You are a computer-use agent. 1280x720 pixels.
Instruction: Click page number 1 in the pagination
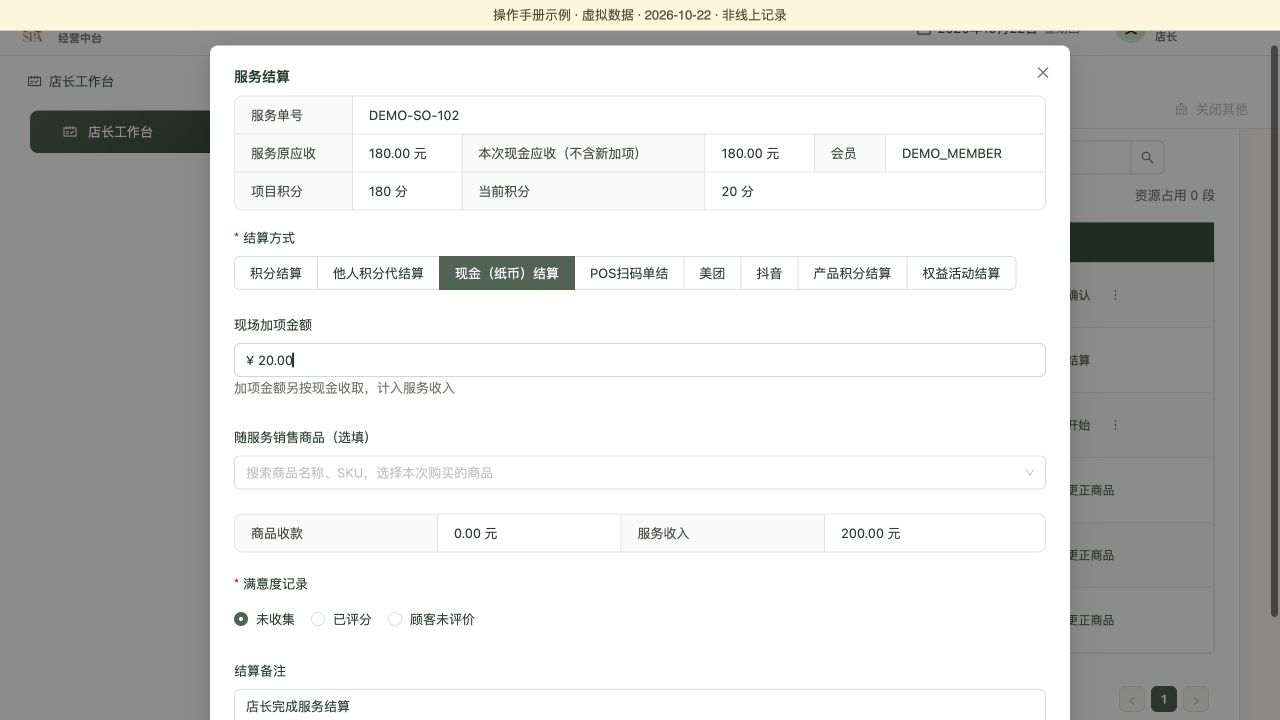coord(1164,699)
